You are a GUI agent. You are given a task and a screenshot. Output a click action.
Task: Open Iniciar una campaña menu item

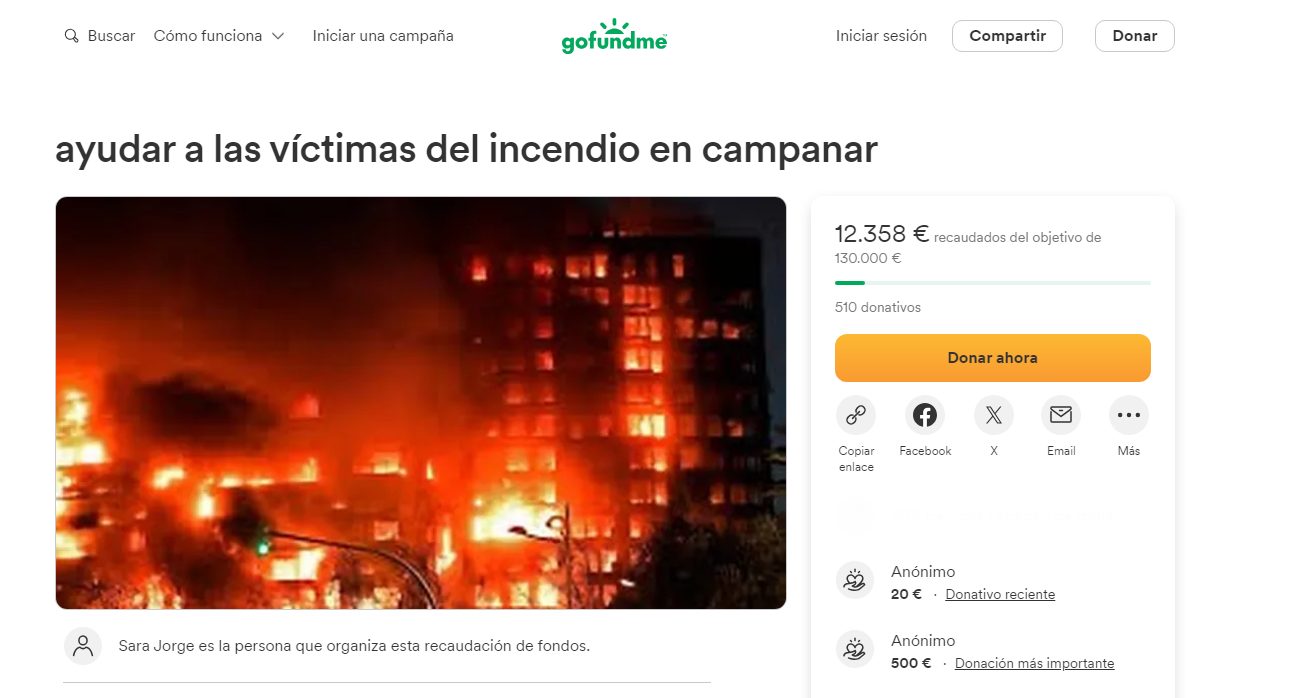point(383,36)
